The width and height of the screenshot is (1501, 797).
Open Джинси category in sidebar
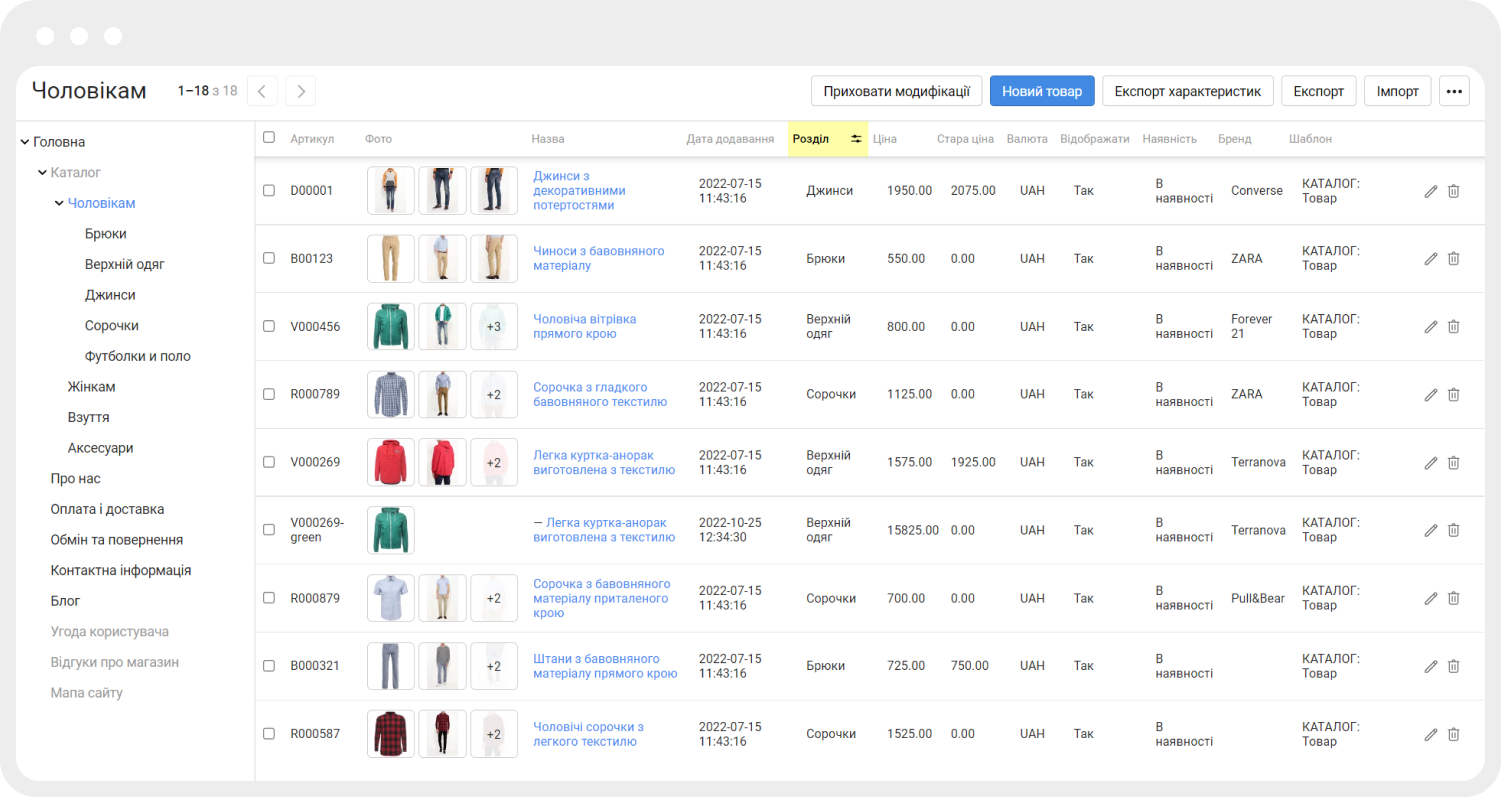coord(110,295)
